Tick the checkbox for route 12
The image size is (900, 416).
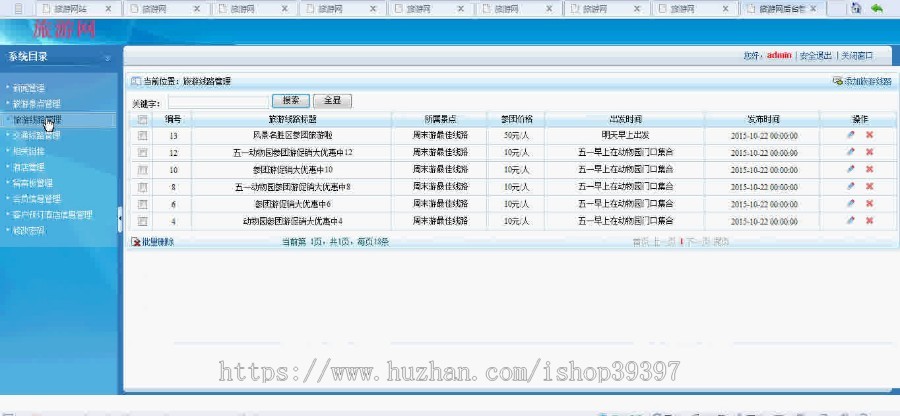tap(143, 153)
